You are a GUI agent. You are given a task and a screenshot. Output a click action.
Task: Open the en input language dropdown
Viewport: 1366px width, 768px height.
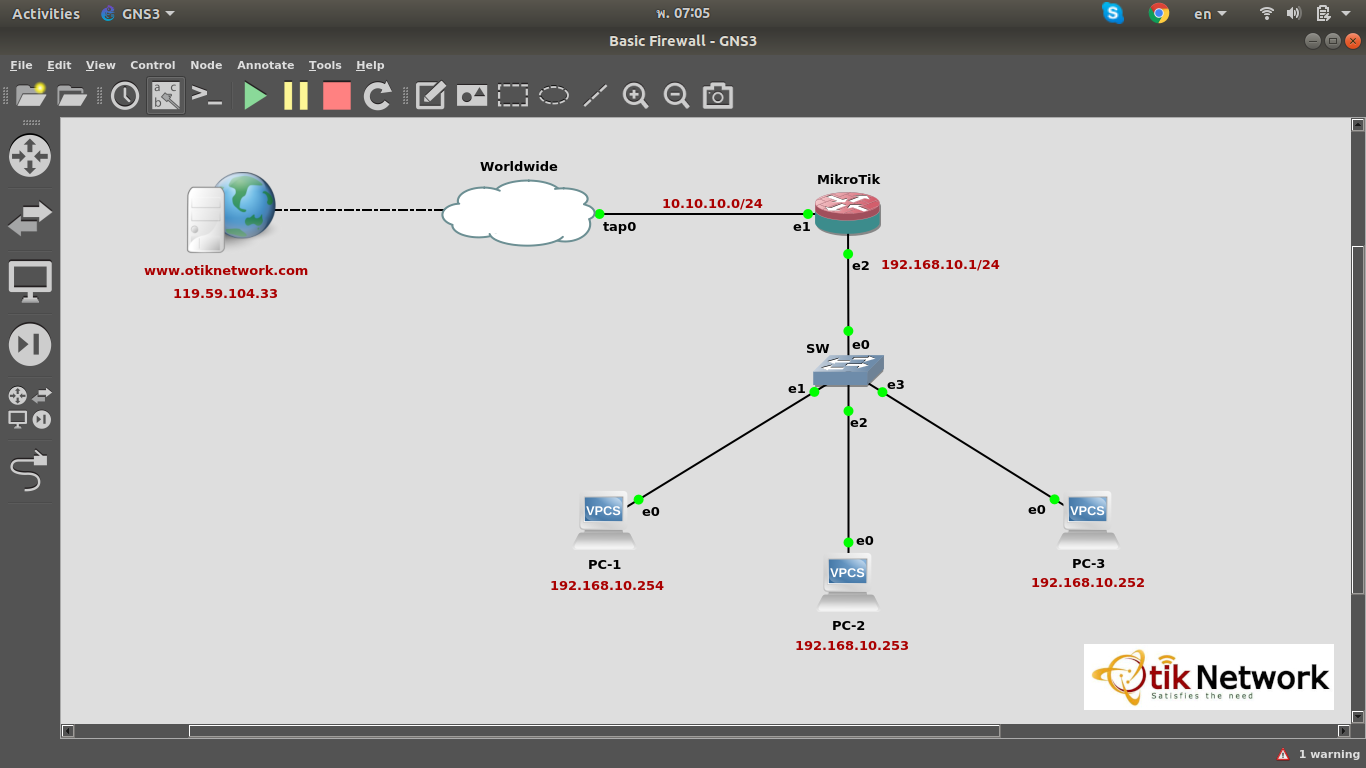[x=1210, y=14]
